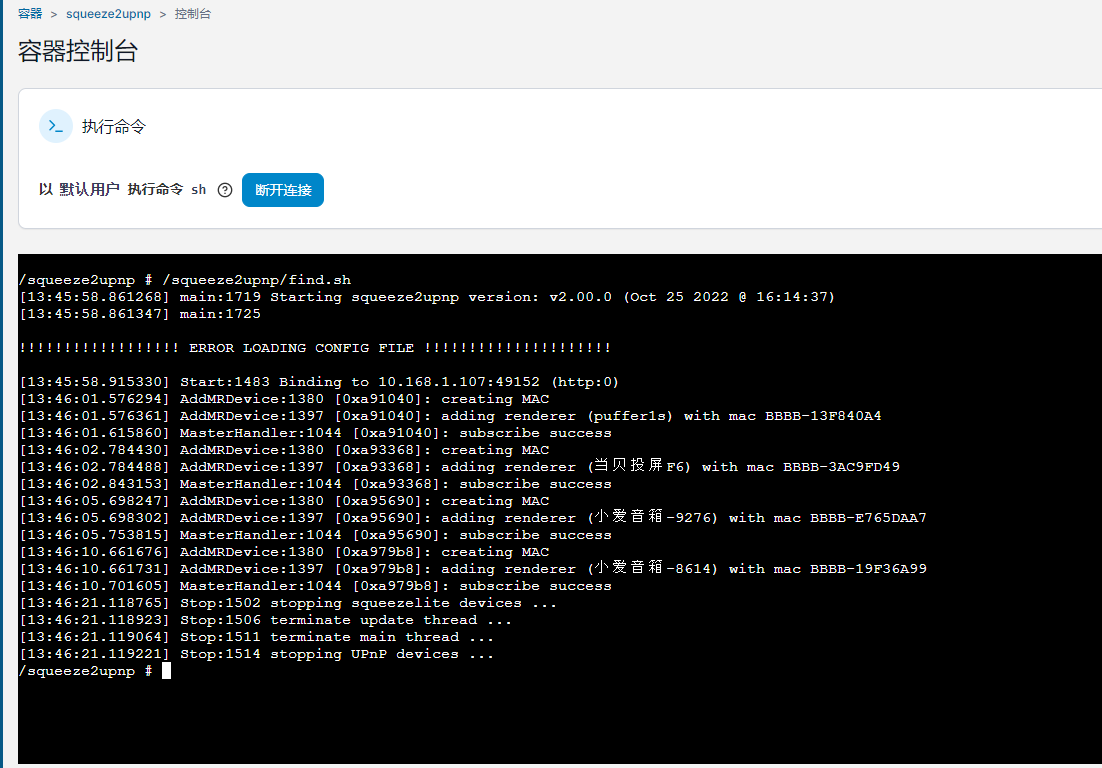Click the /squeeze2upnp/find.sh command line
Image resolution: width=1102 pixels, height=768 pixels.
(186, 280)
